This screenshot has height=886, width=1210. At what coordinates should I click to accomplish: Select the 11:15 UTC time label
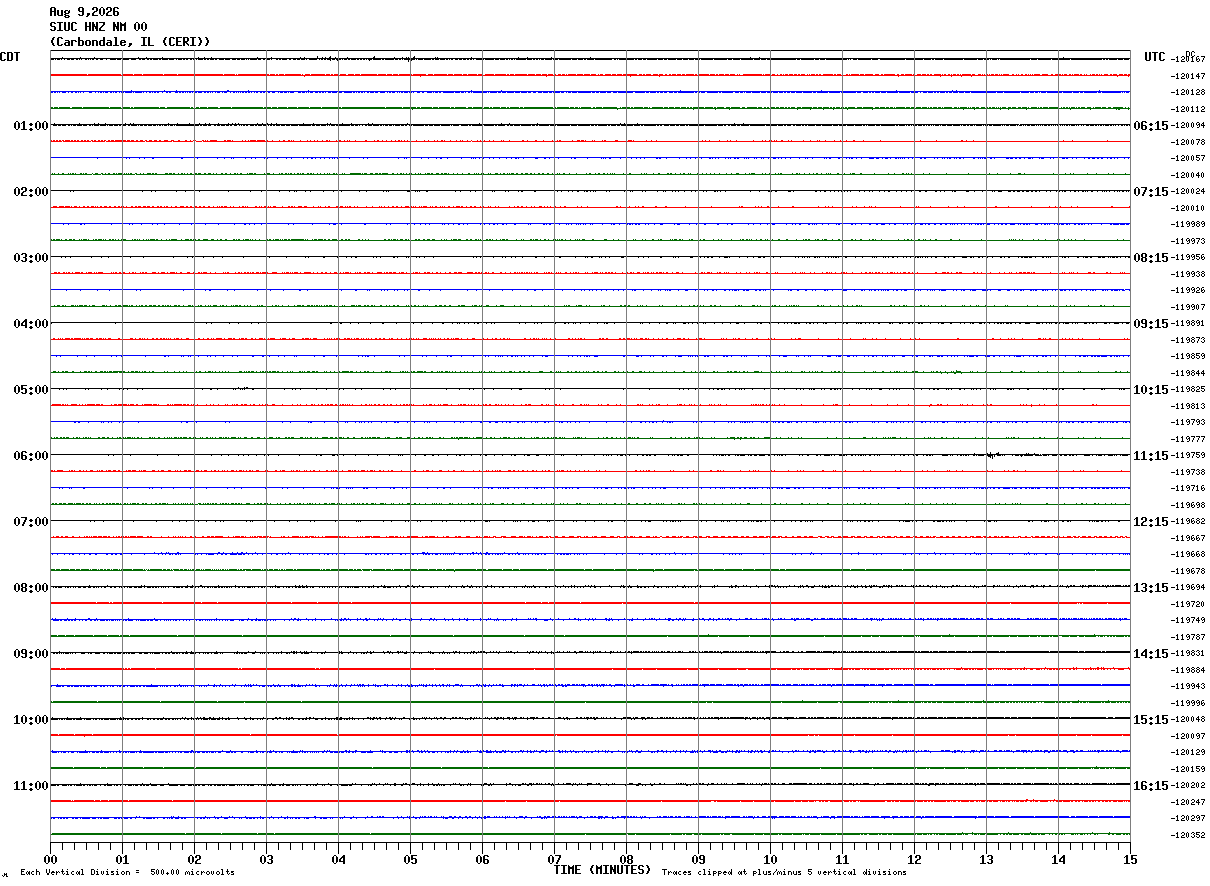pos(1150,456)
